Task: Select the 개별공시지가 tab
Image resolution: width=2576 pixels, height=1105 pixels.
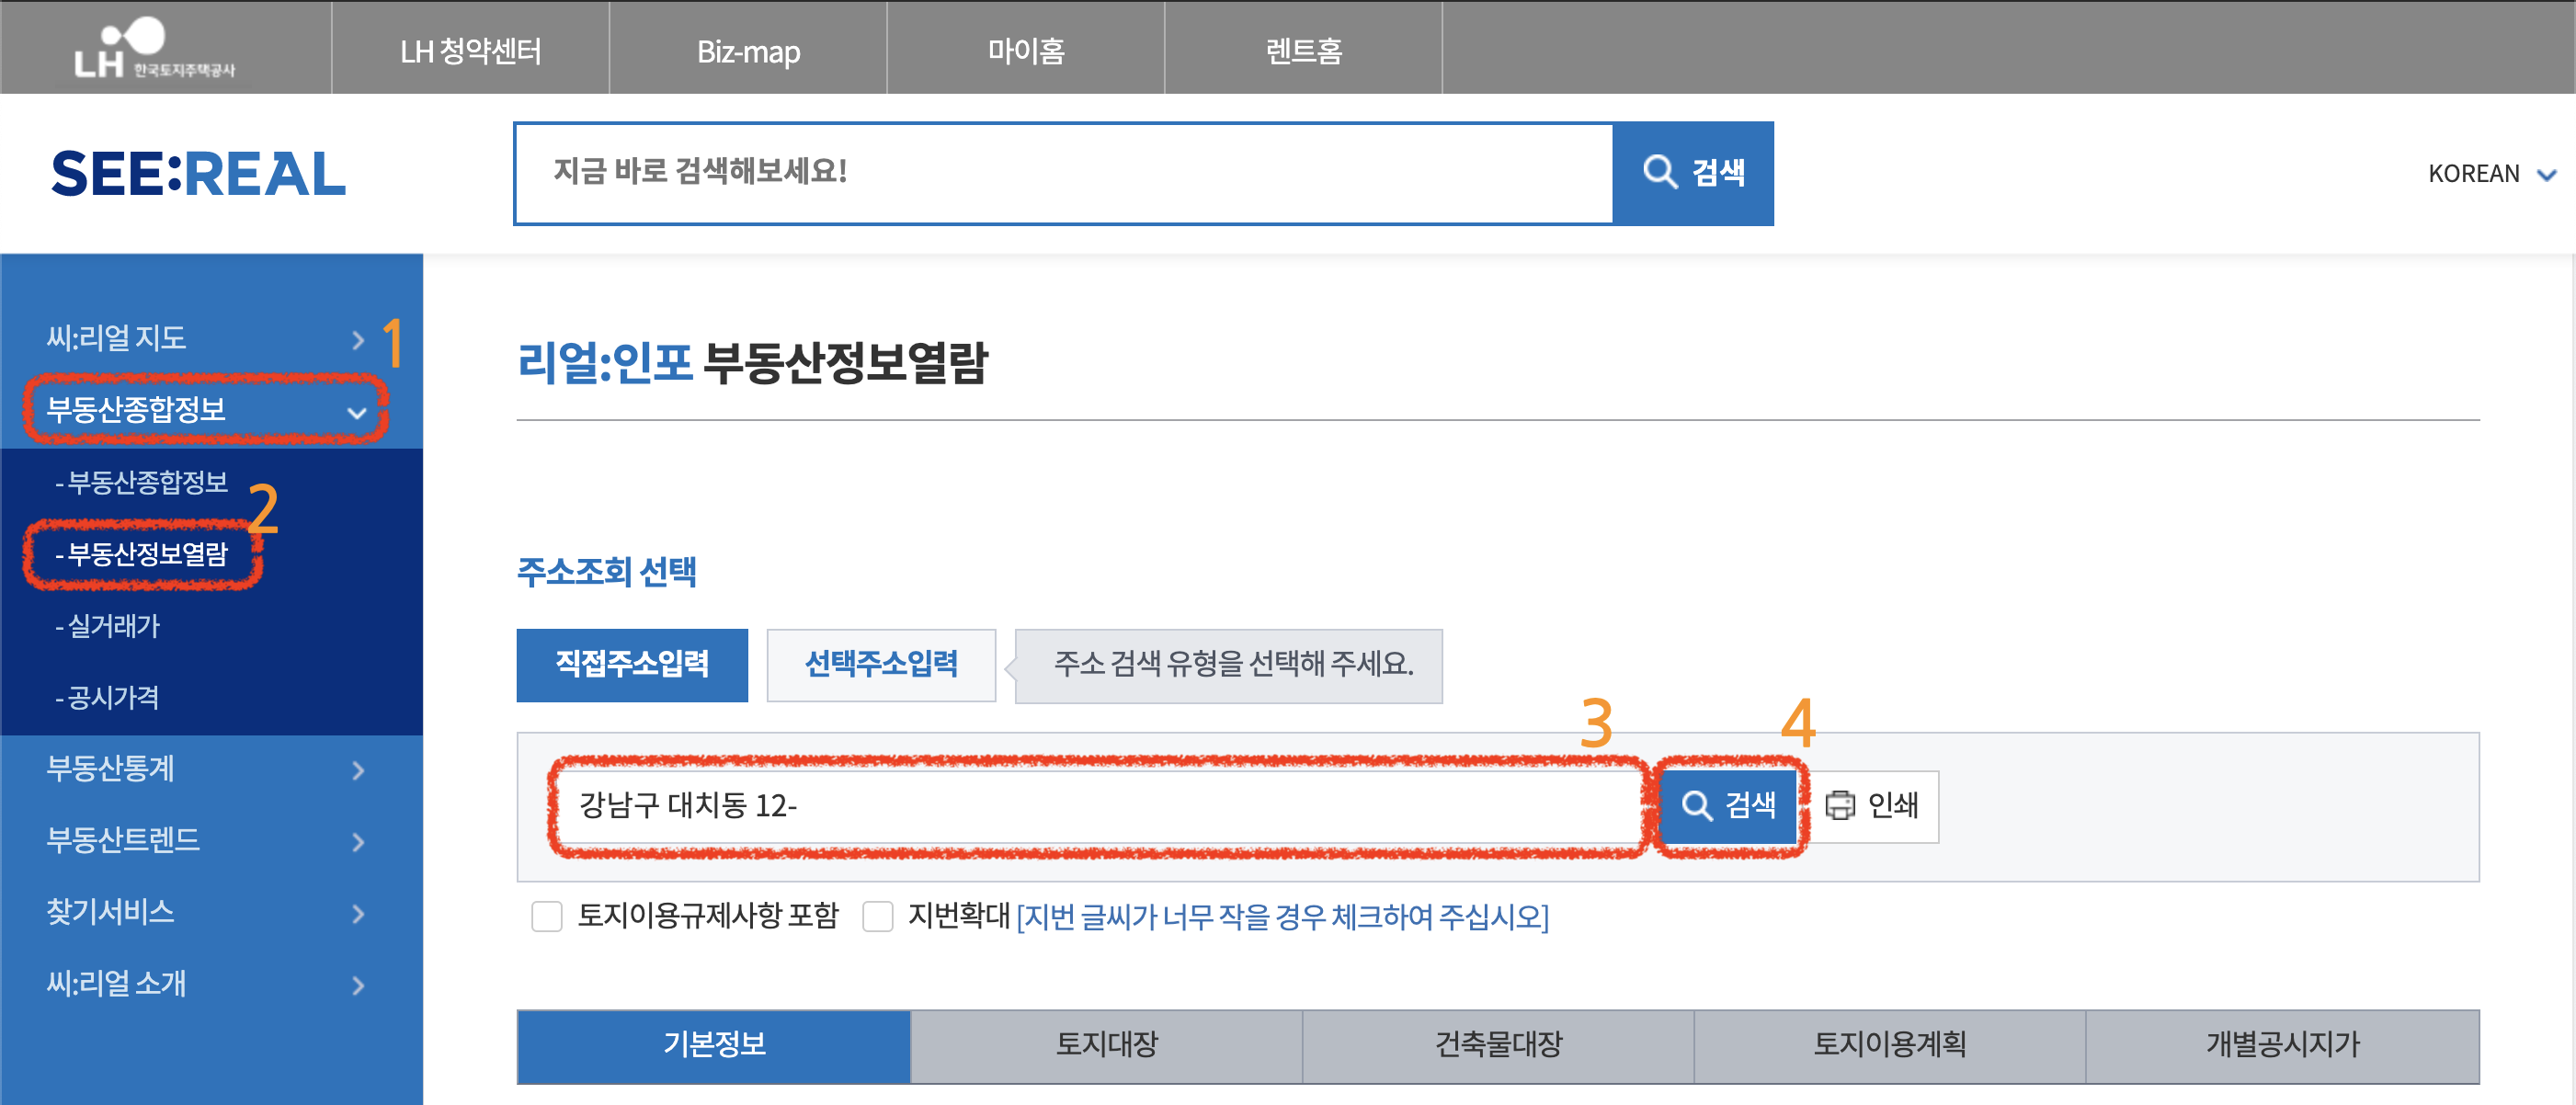Action: pyautogui.click(x=2281, y=1045)
